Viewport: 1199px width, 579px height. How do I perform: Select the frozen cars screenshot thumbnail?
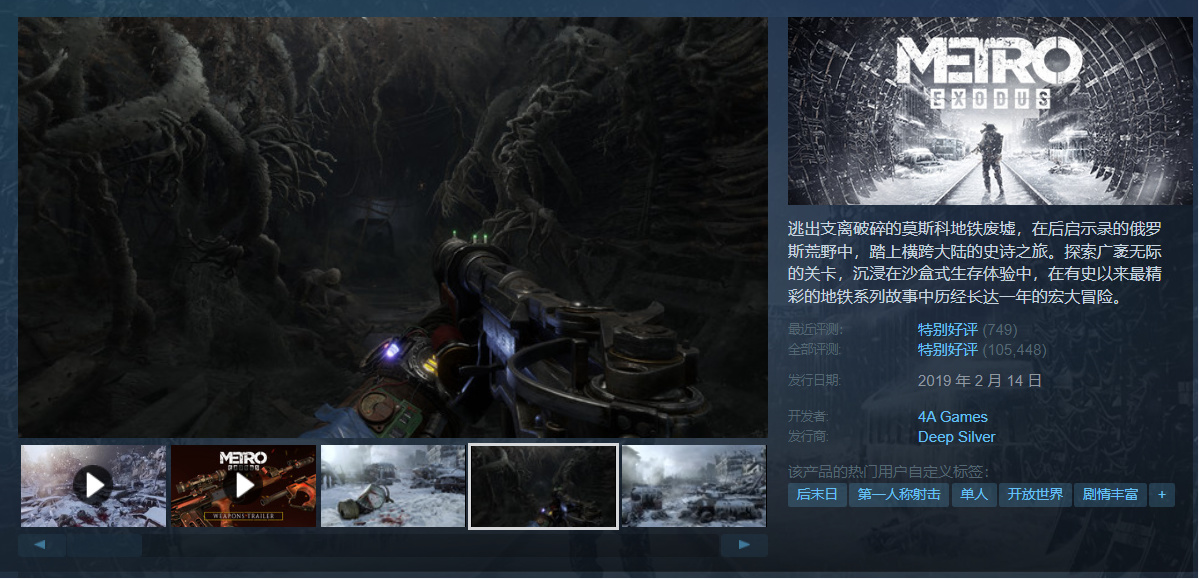(x=694, y=486)
